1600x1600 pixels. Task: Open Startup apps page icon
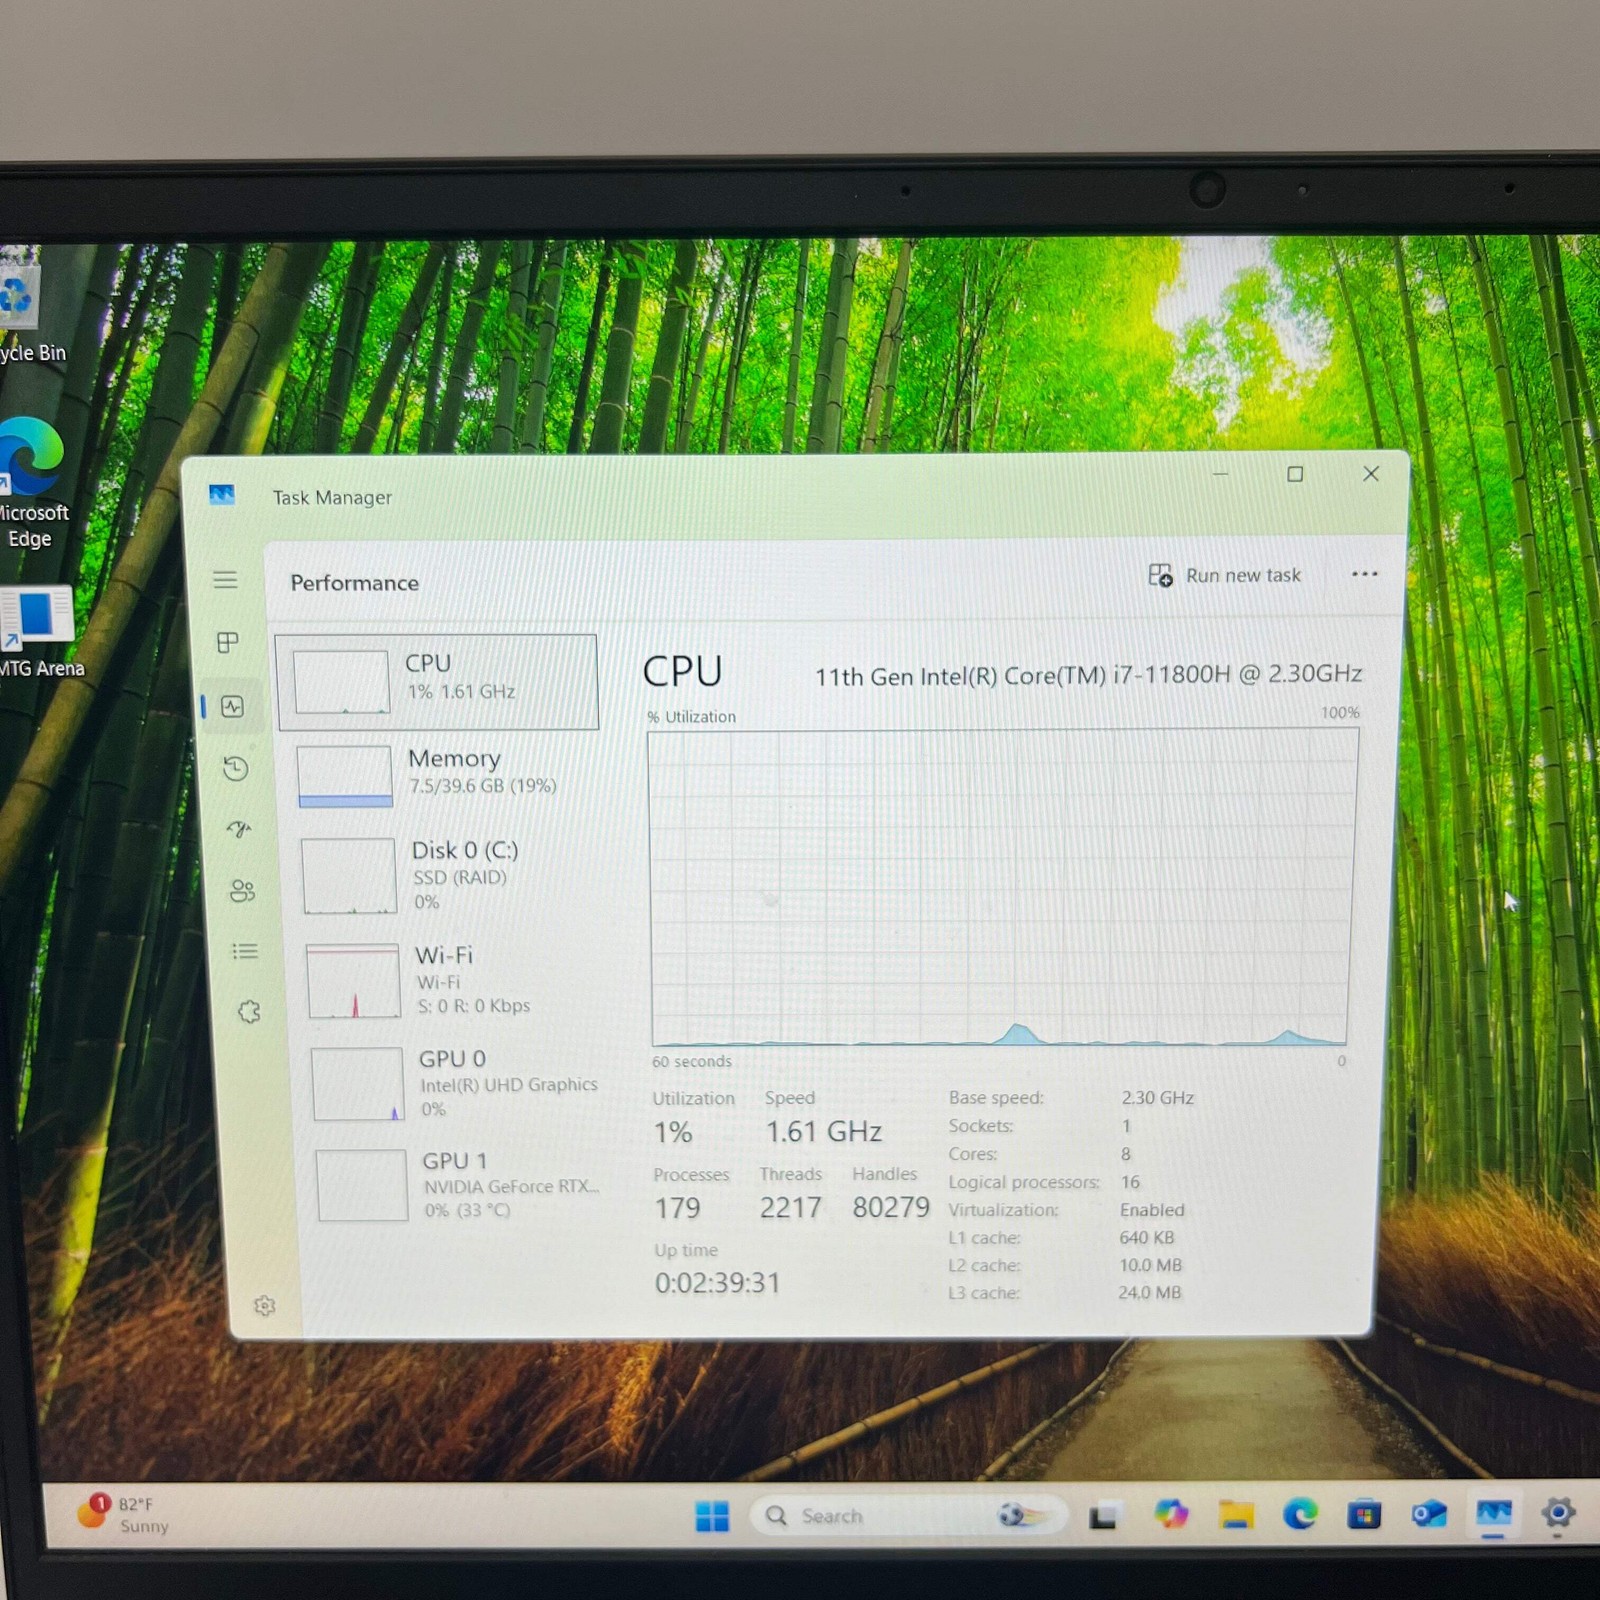click(239, 829)
